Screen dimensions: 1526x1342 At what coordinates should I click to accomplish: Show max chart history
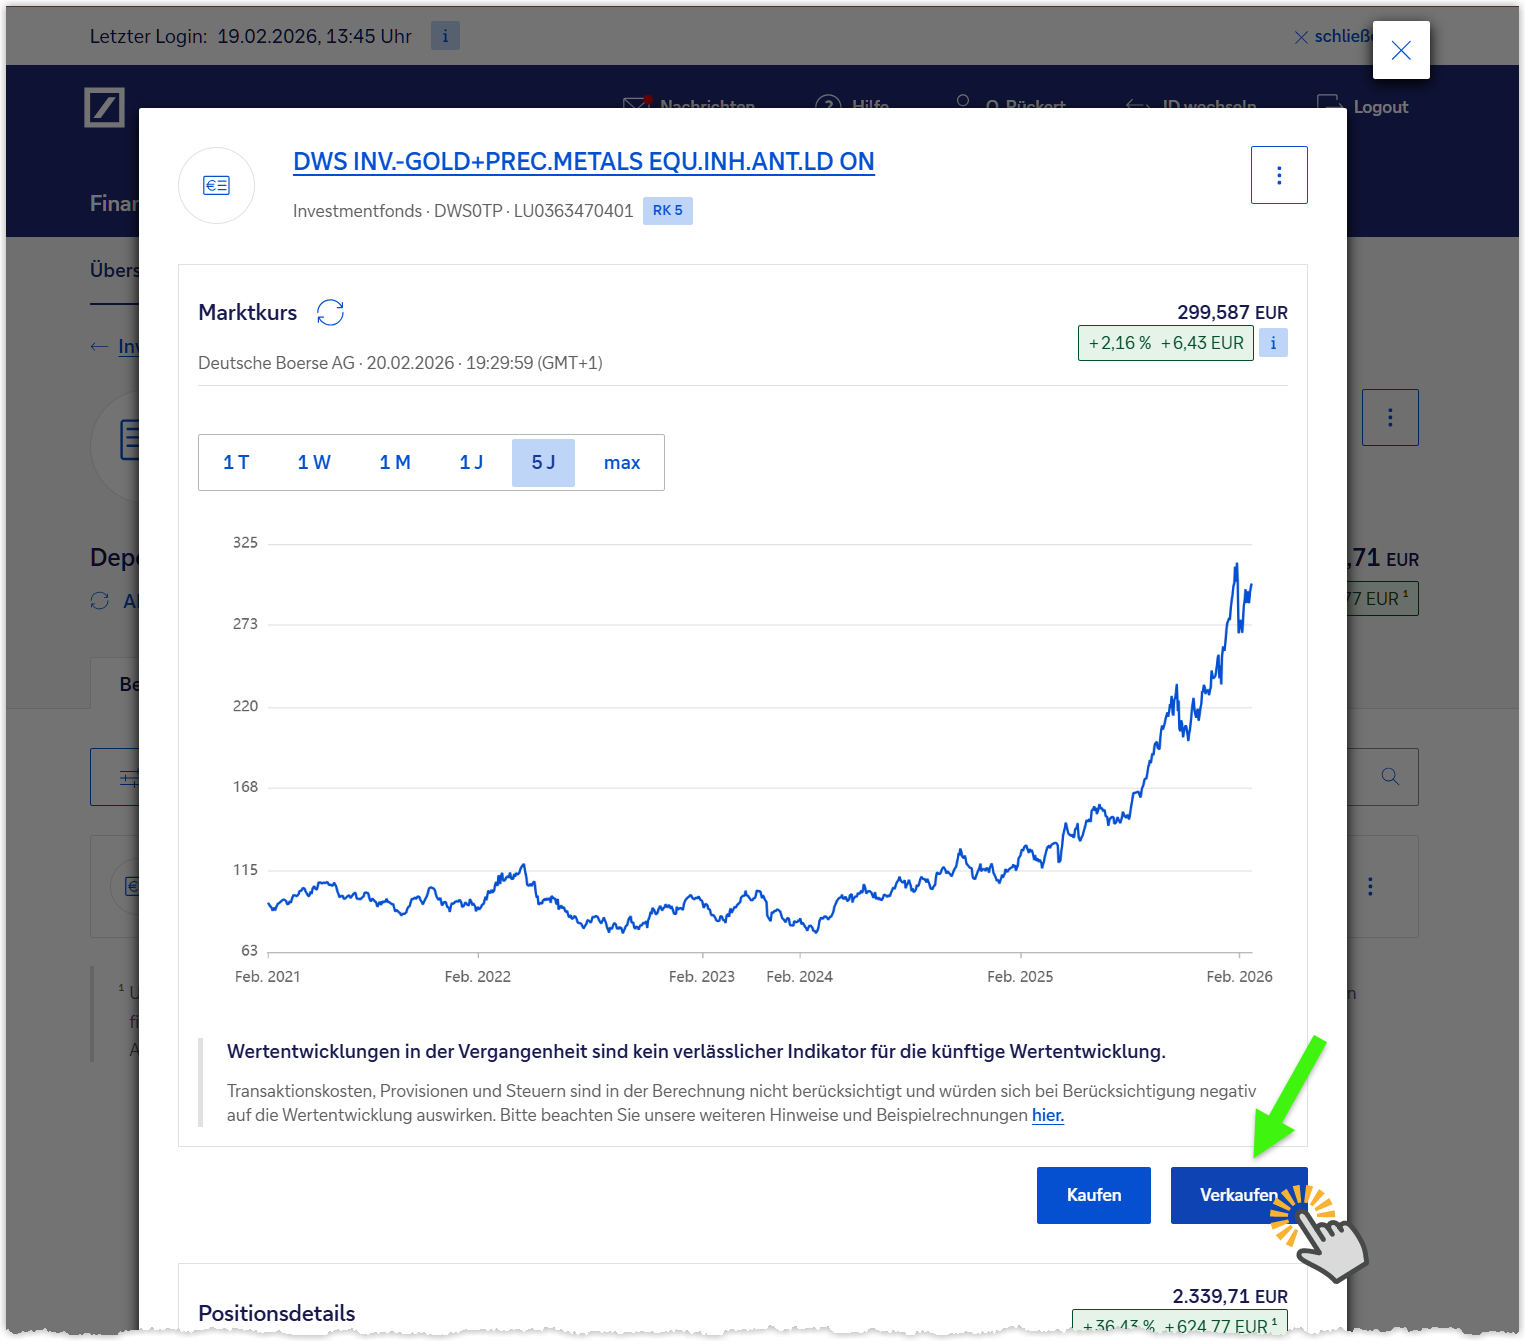pos(621,463)
